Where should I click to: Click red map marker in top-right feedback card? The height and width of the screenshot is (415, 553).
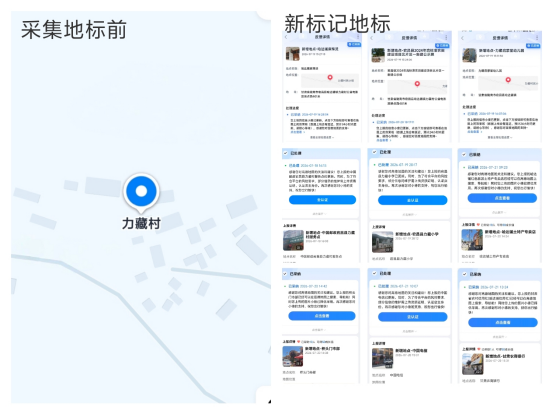tap(508, 80)
